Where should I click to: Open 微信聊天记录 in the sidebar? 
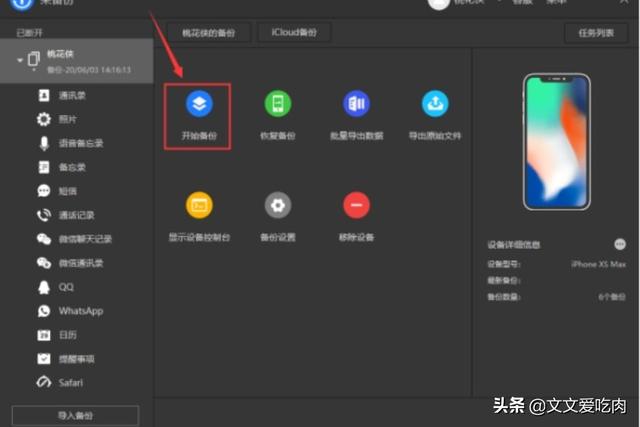point(84,239)
